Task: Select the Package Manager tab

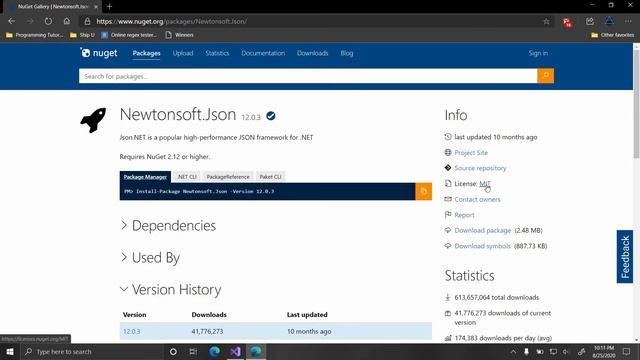Action: pos(145,177)
